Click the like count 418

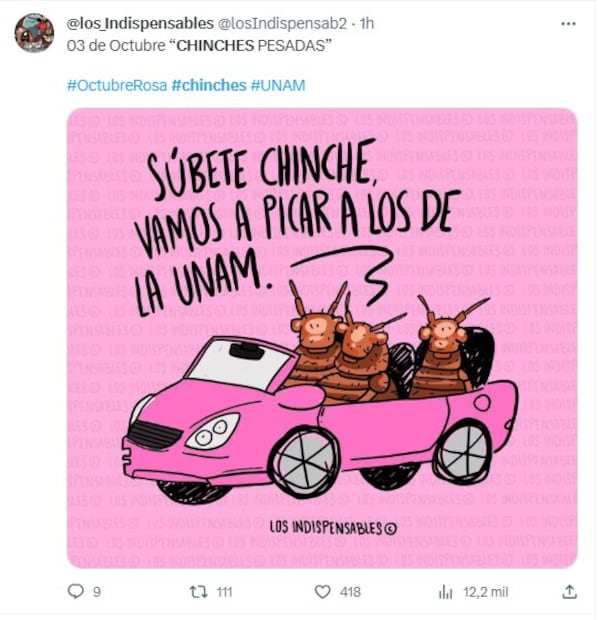350,592
